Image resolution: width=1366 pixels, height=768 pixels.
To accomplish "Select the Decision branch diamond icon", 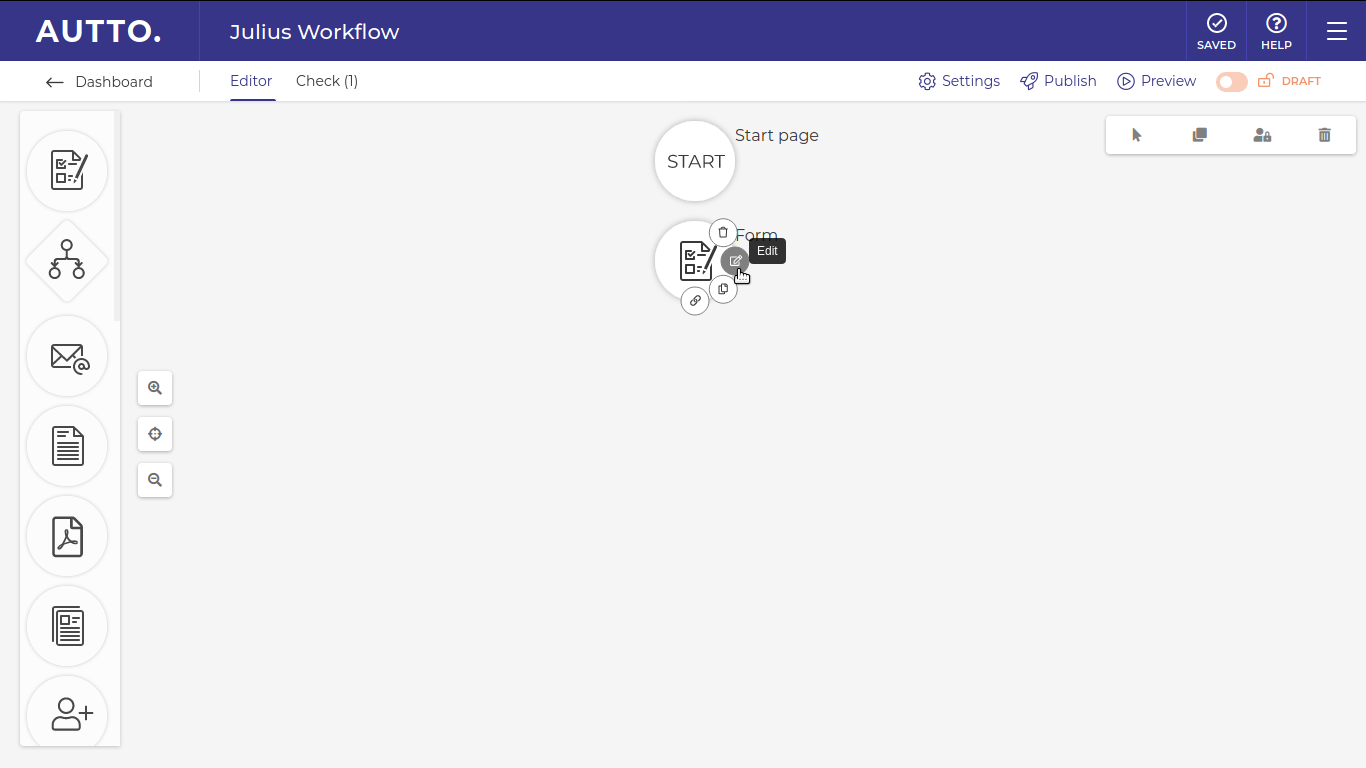I will click(x=67, y=261).
